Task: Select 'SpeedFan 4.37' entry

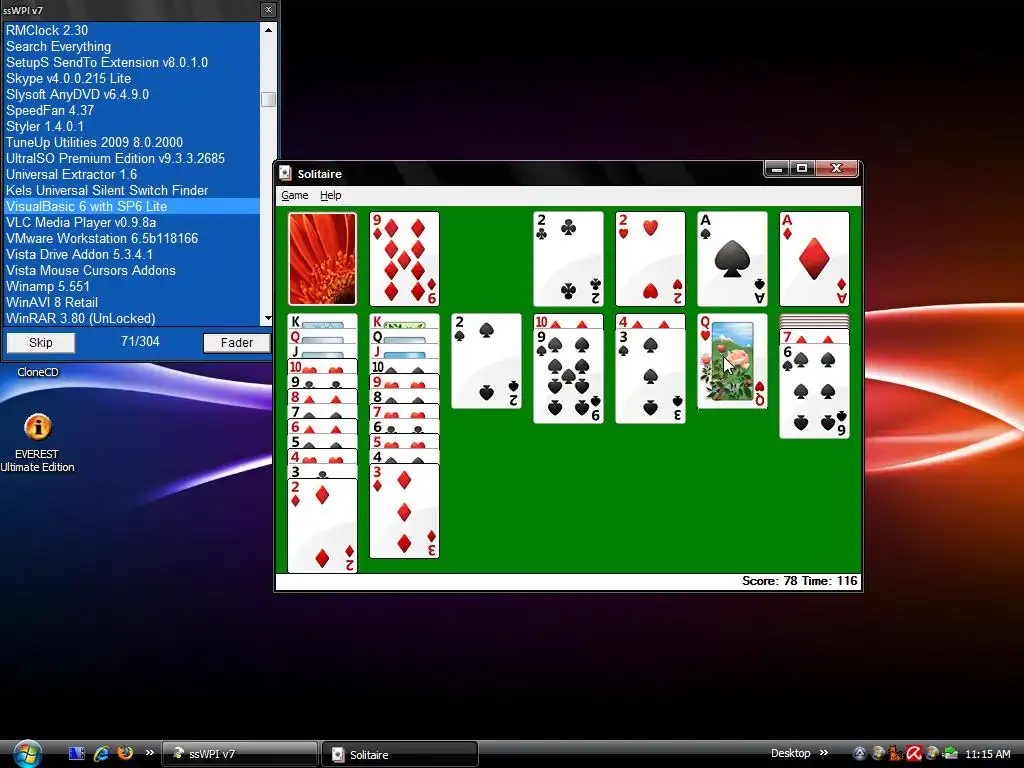Action: pyautogui.click(x=132, y=110)
